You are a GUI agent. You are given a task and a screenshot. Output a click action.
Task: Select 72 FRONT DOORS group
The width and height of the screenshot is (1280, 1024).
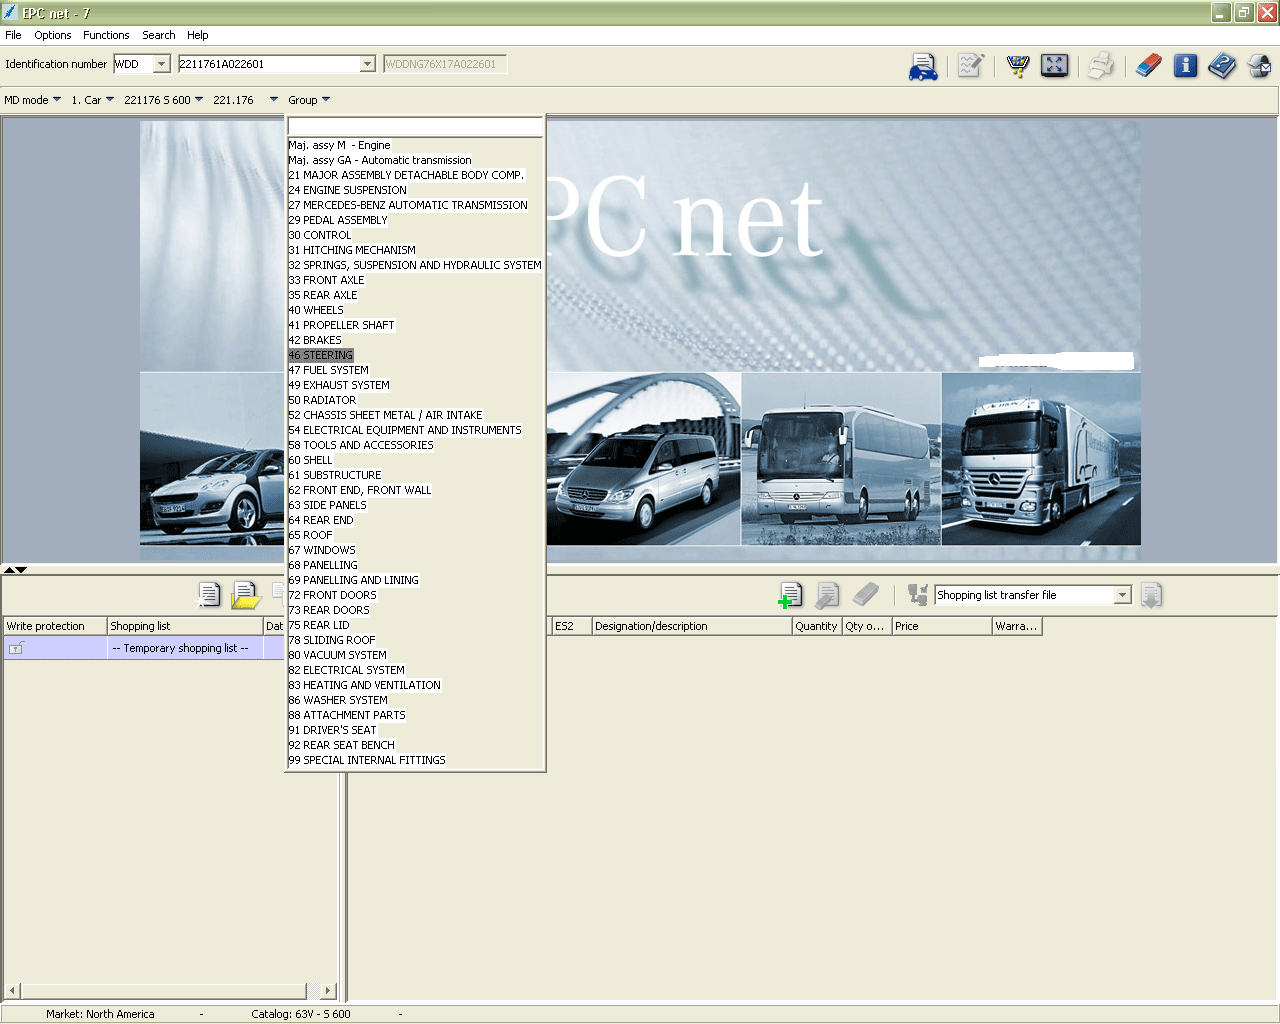coord(332,595)
